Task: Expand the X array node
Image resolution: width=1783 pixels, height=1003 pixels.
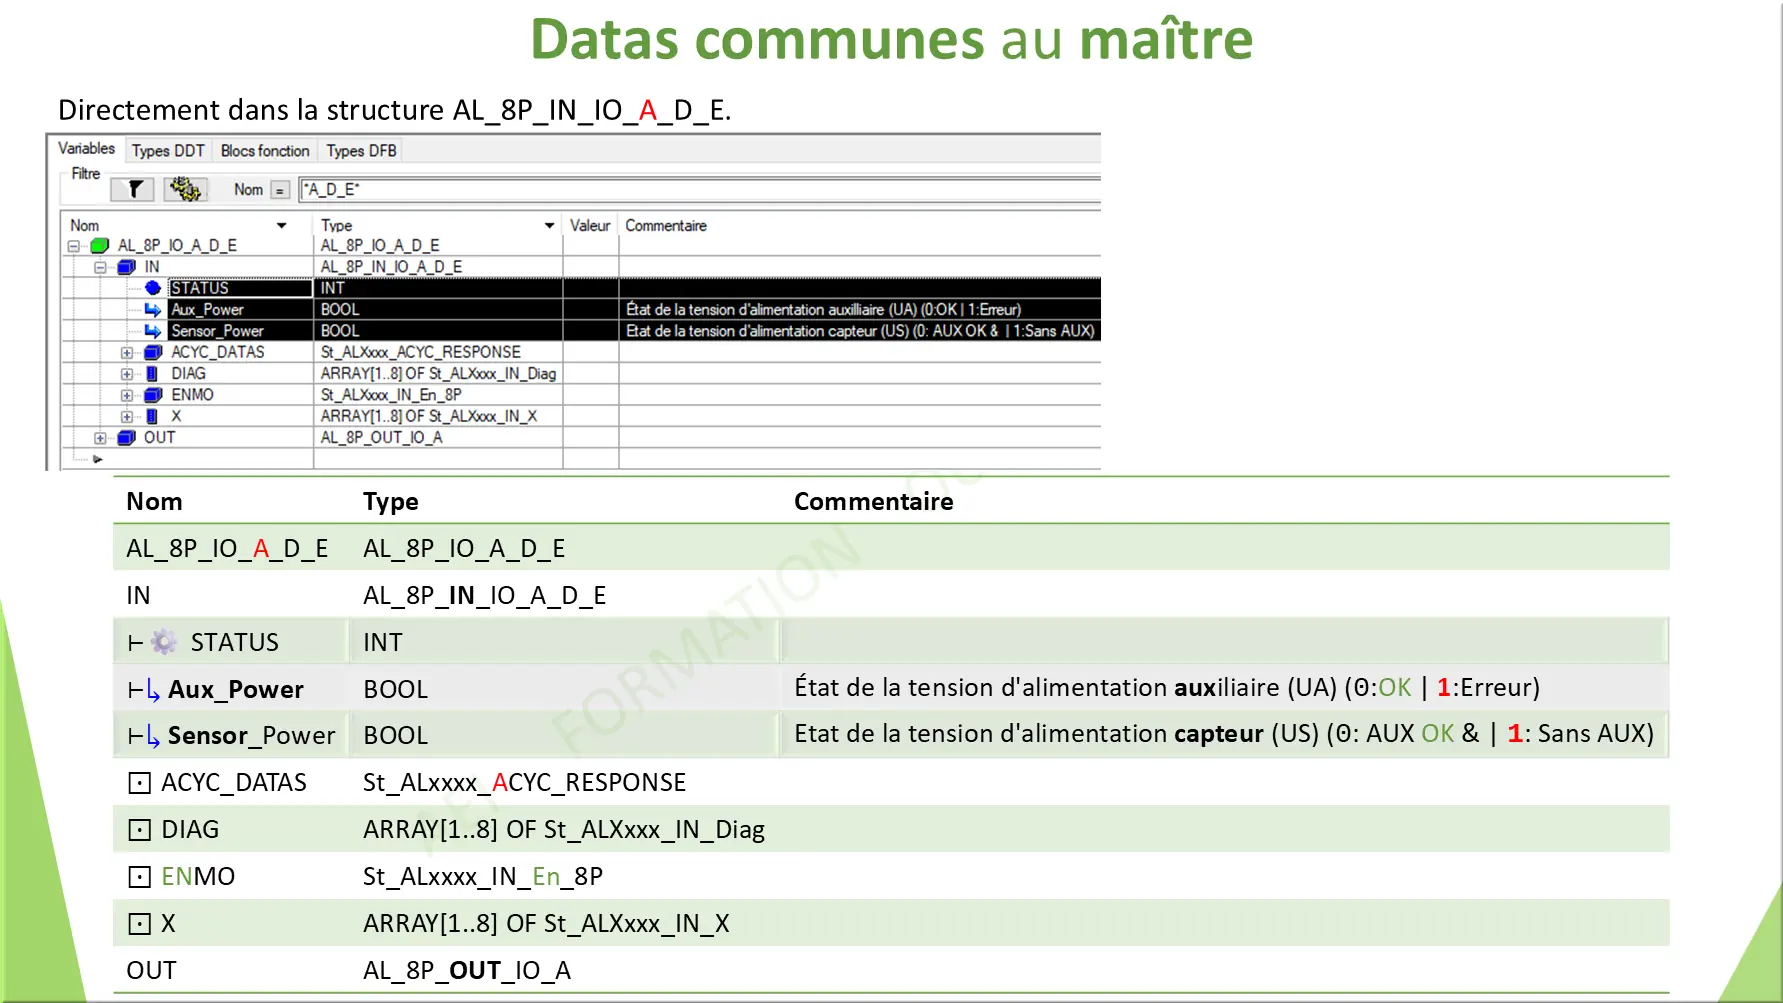Action: pyautogui.click(x=127, y=417)
